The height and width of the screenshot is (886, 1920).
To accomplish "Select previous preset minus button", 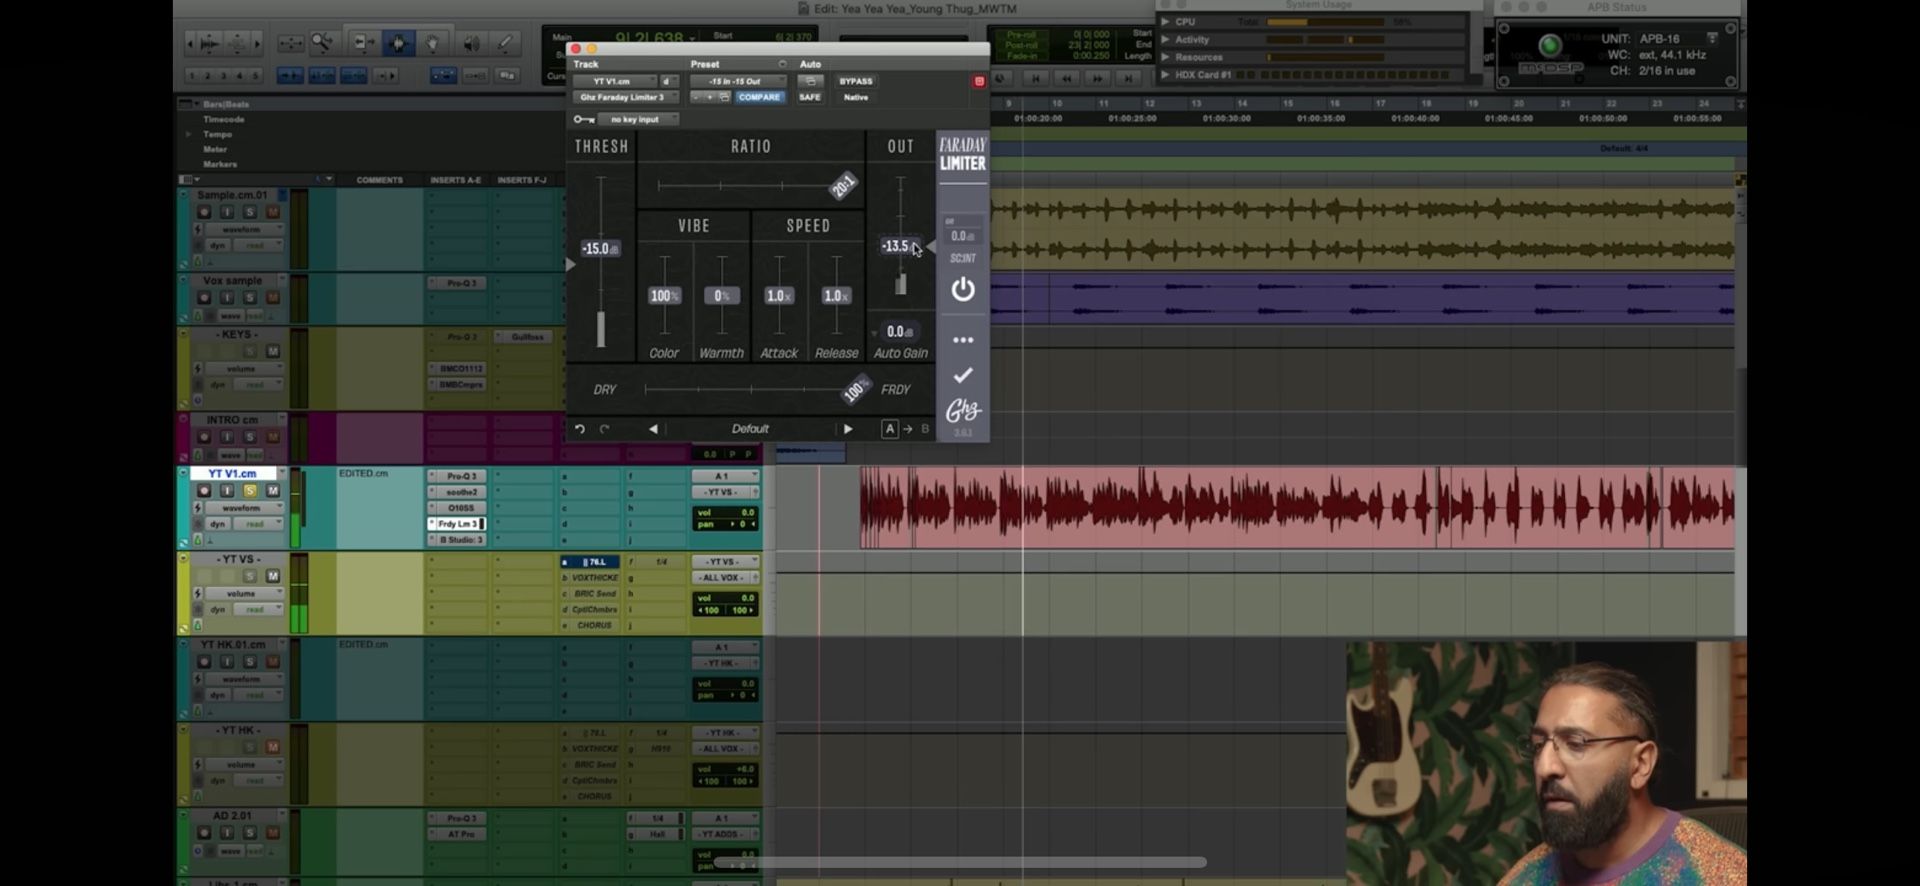I will [697, 97].
